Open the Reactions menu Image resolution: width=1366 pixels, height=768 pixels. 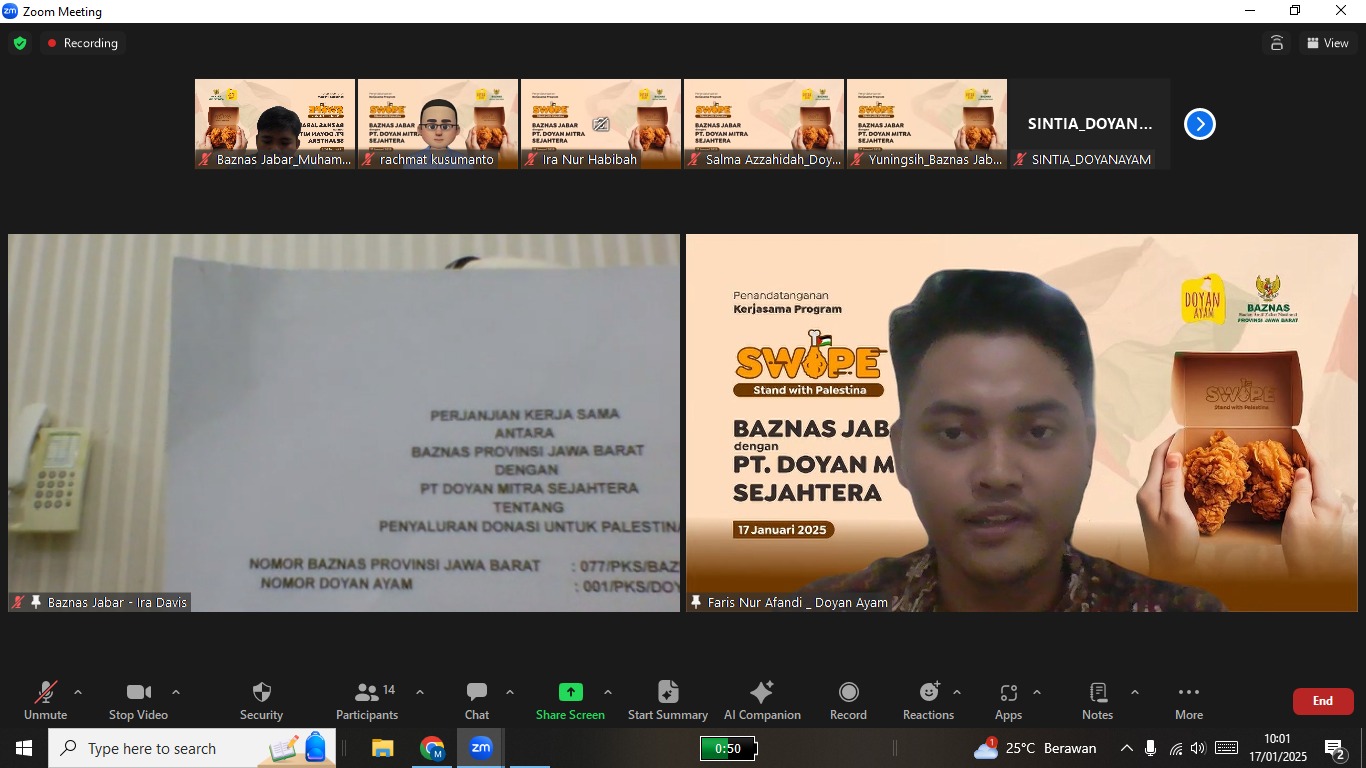point(928,700)
